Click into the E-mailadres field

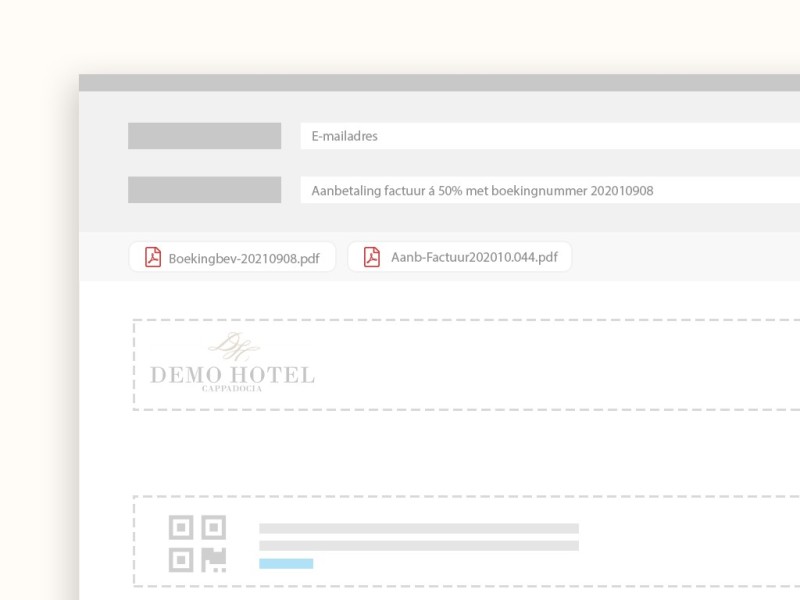(550, 136)
